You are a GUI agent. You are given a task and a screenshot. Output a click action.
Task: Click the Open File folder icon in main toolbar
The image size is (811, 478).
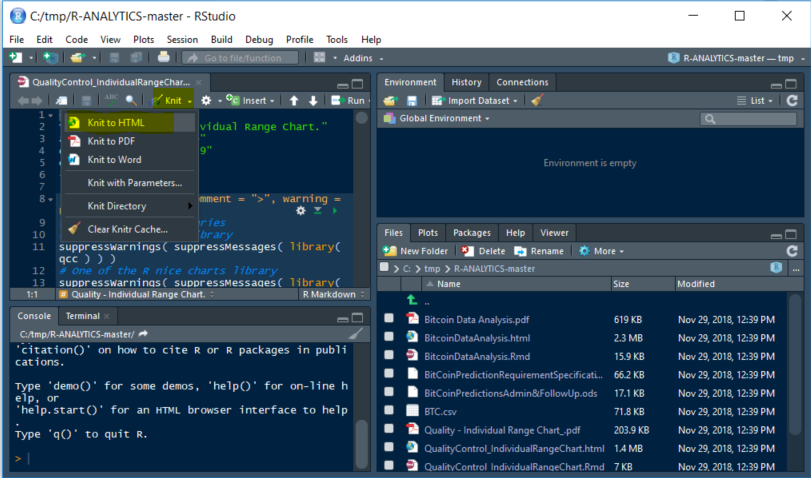click(78, 57)
